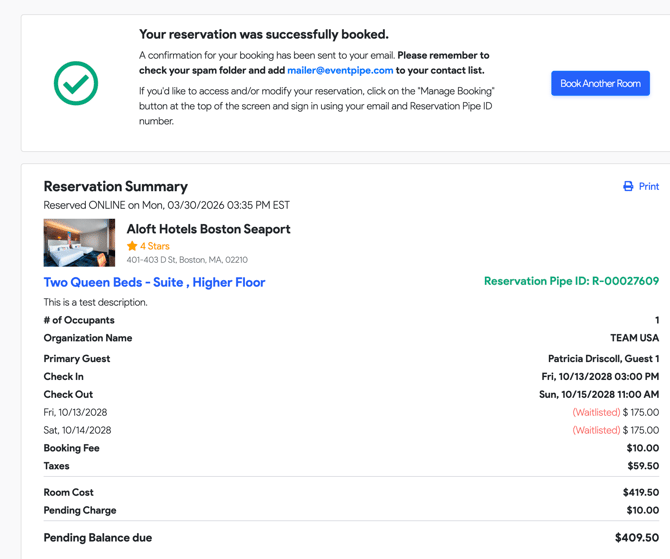Click the 4 Stars rating text
This screenshot has width=670, height=559.
(155, 246)
